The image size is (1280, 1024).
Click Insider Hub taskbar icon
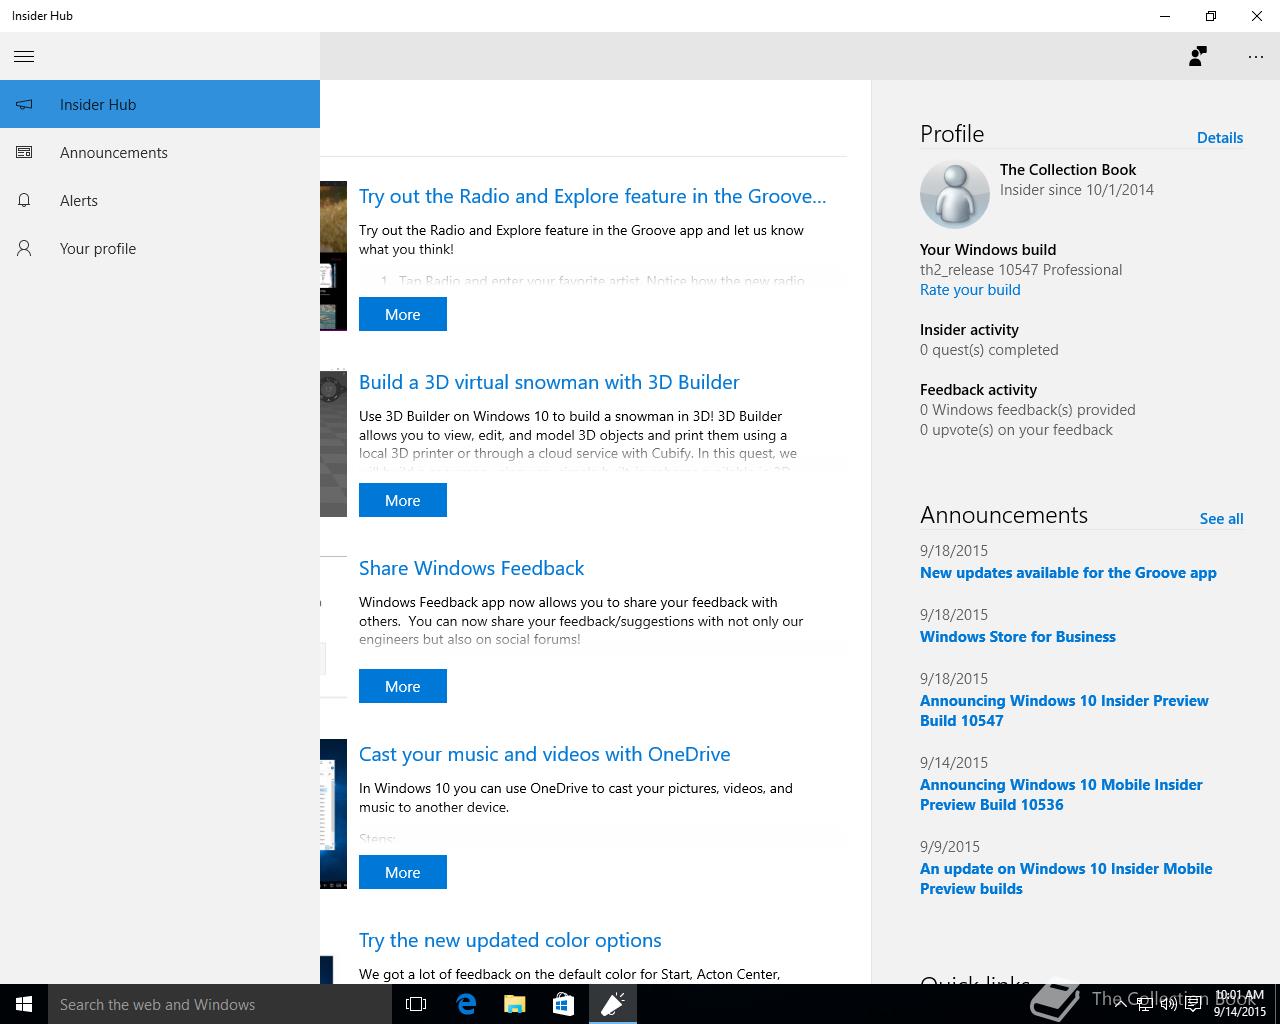tap(612, 1004)
